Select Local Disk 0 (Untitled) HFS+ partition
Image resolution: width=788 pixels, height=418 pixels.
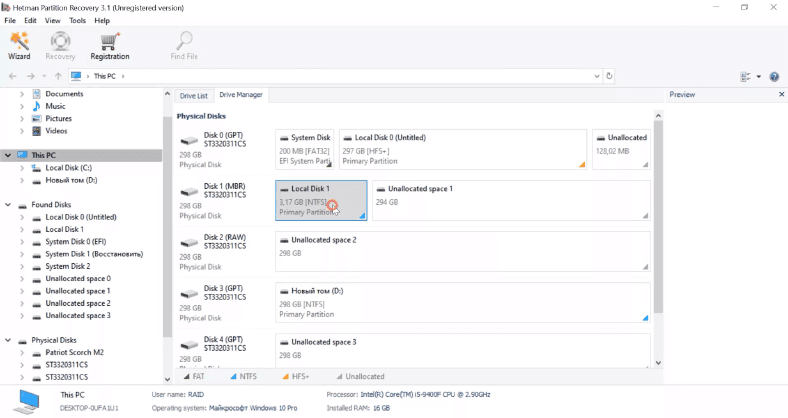click(x=463, y=149)
